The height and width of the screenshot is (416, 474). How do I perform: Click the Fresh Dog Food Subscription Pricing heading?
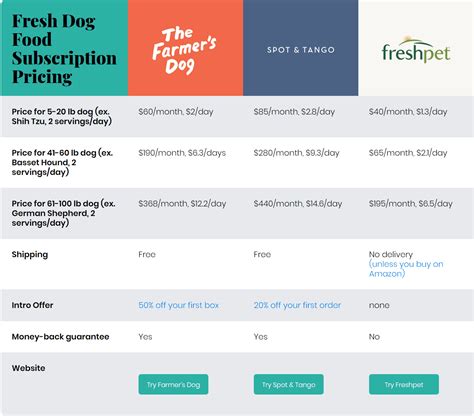point(64,49)
